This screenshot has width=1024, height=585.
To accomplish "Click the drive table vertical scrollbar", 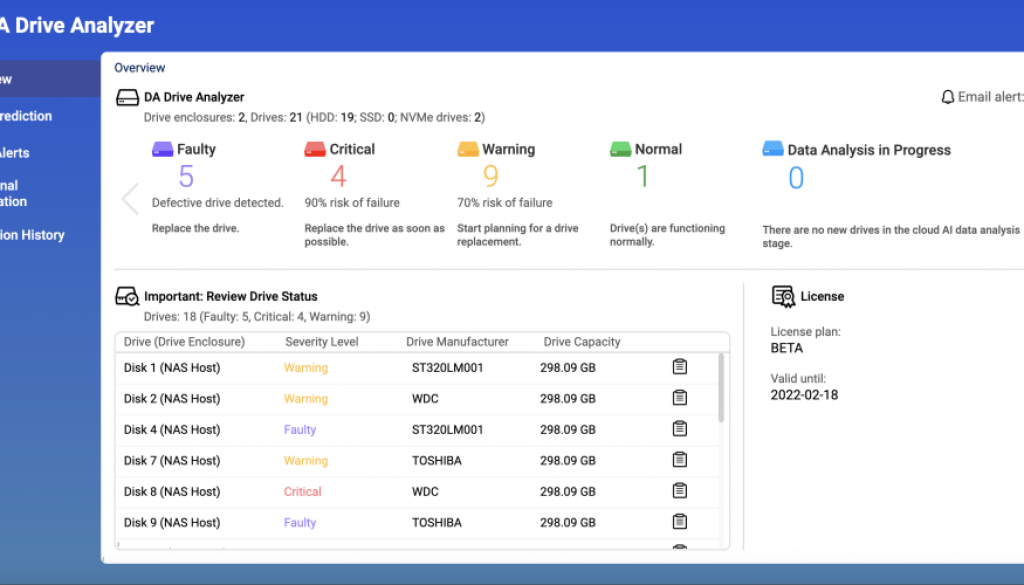I will click(721, 388).
